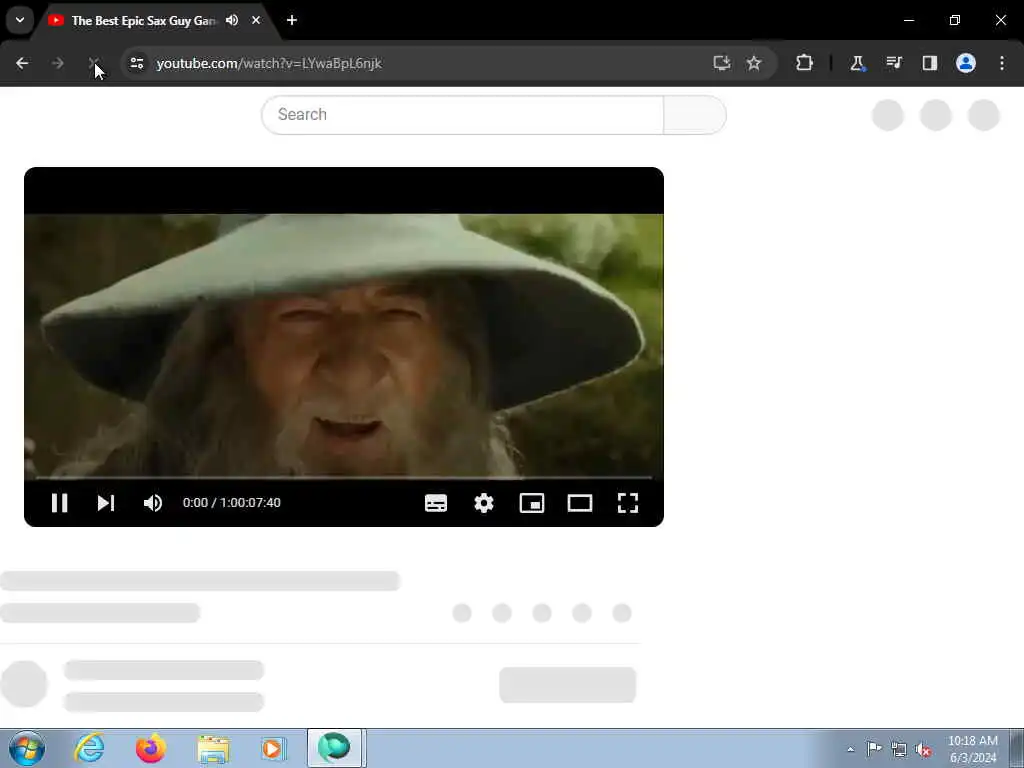Pause the video playback

coord(59,503)
